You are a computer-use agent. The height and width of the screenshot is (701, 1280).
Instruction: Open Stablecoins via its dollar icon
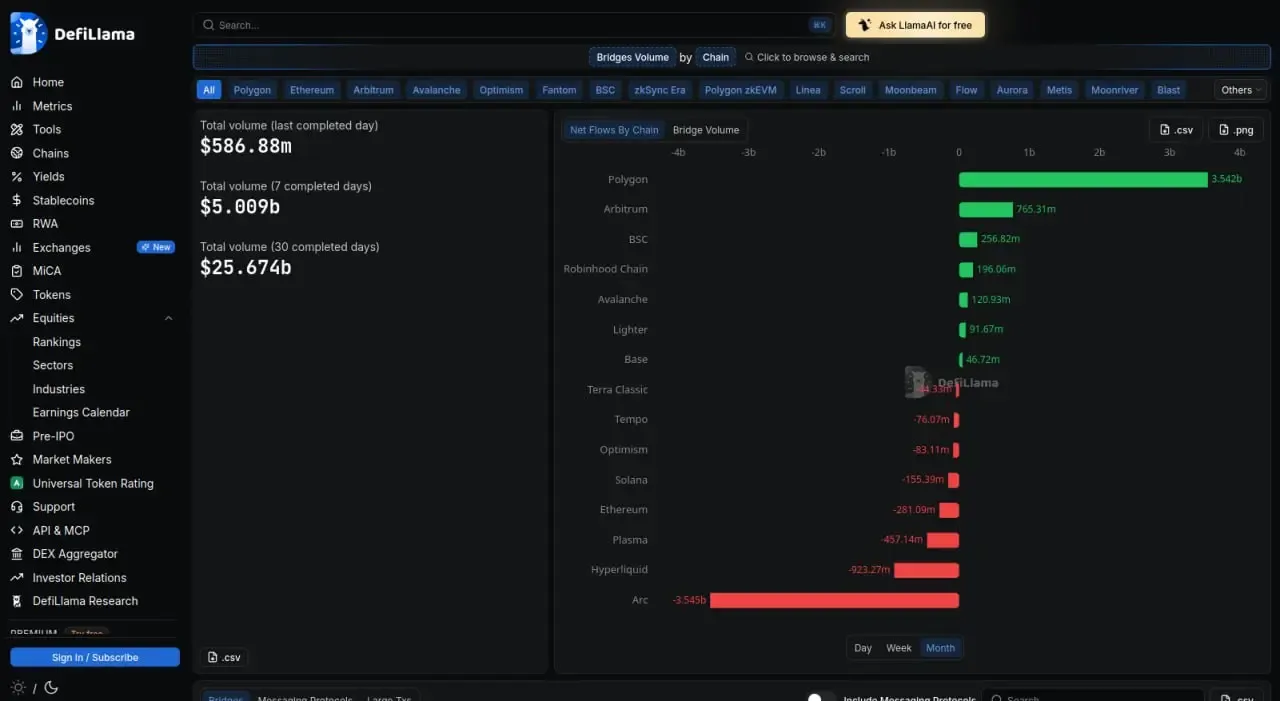(x=16, y=200)
